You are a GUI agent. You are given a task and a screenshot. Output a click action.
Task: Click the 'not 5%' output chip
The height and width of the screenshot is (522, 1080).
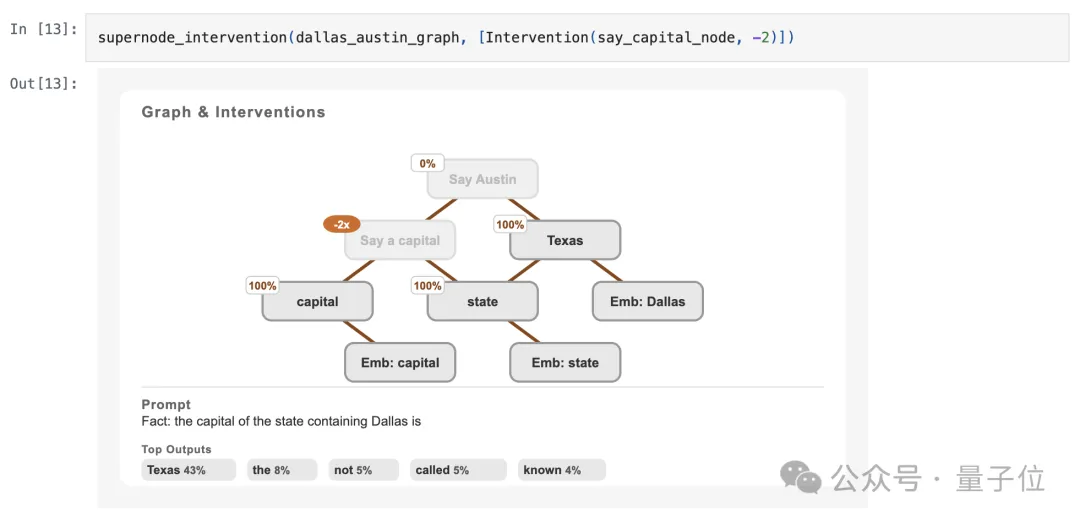point(364,470)
